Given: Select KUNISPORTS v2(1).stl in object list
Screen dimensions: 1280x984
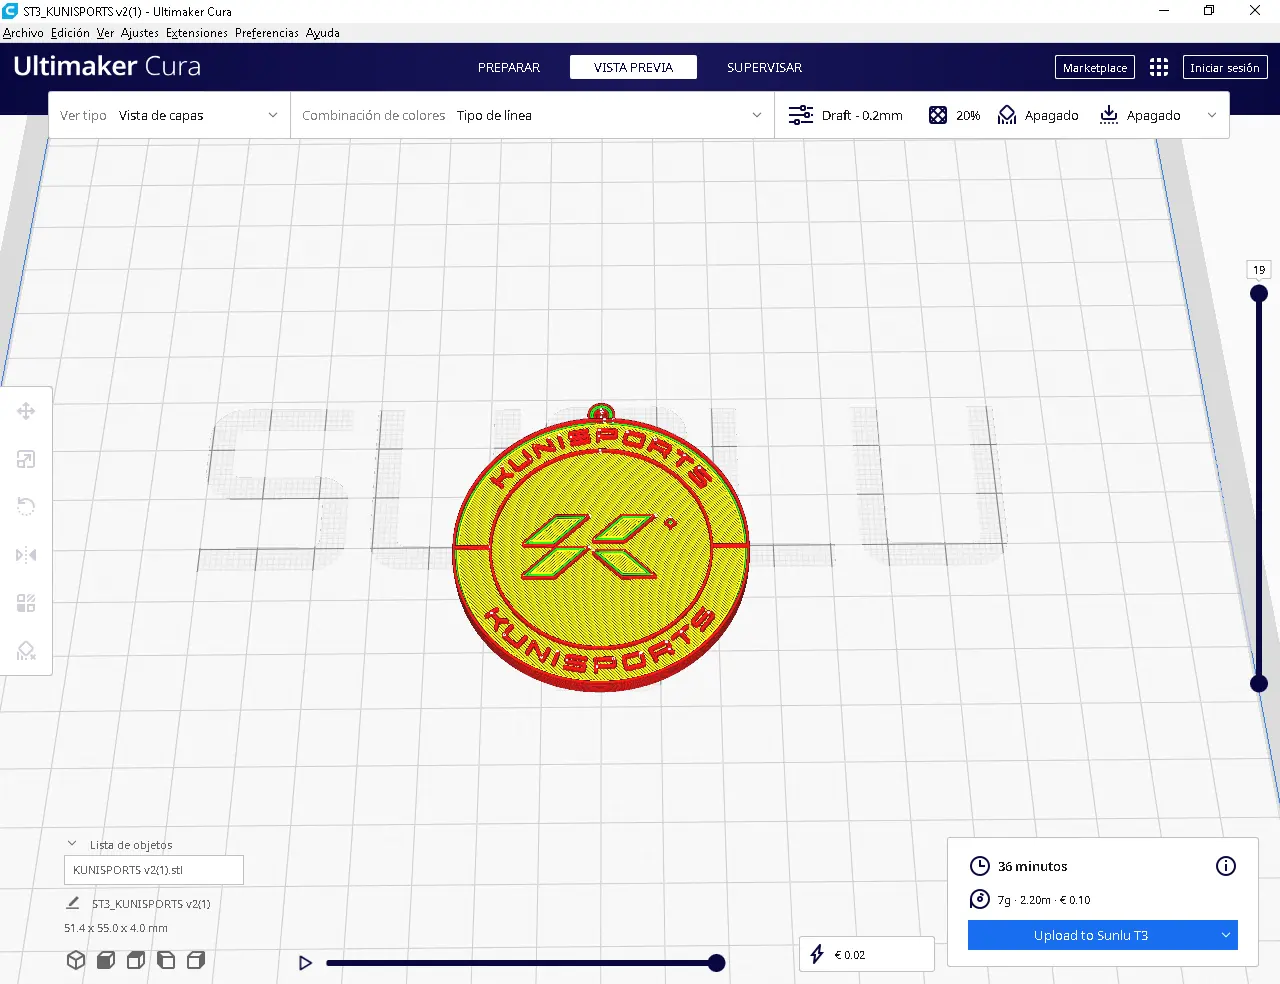Looking at the screenshot, I should pyautogui.click(x=153, y=870).
